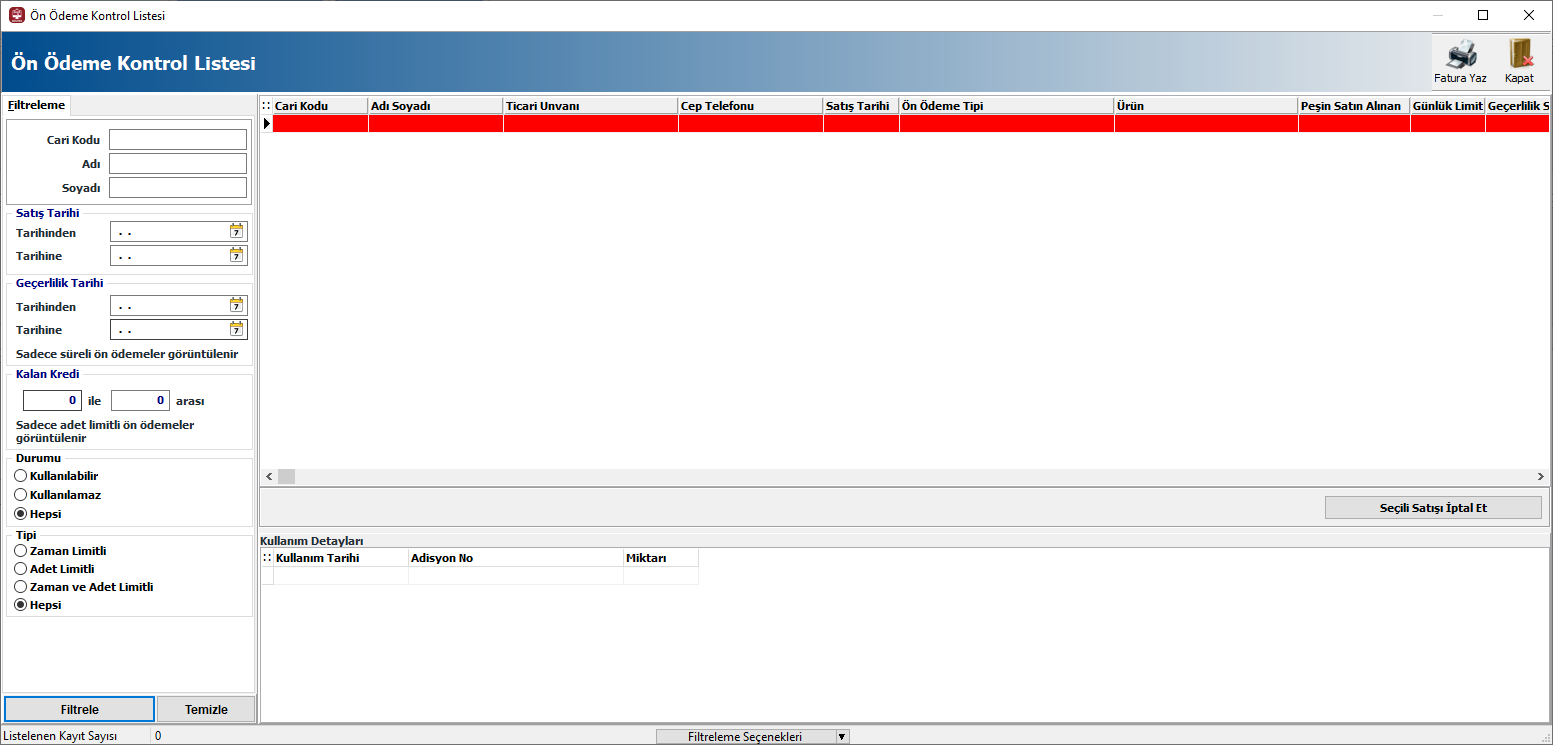Open Filtreleme Seçenekleri dropdown arrow
This screenshot has height=745, width=1553.
click(x=842, y=737)
